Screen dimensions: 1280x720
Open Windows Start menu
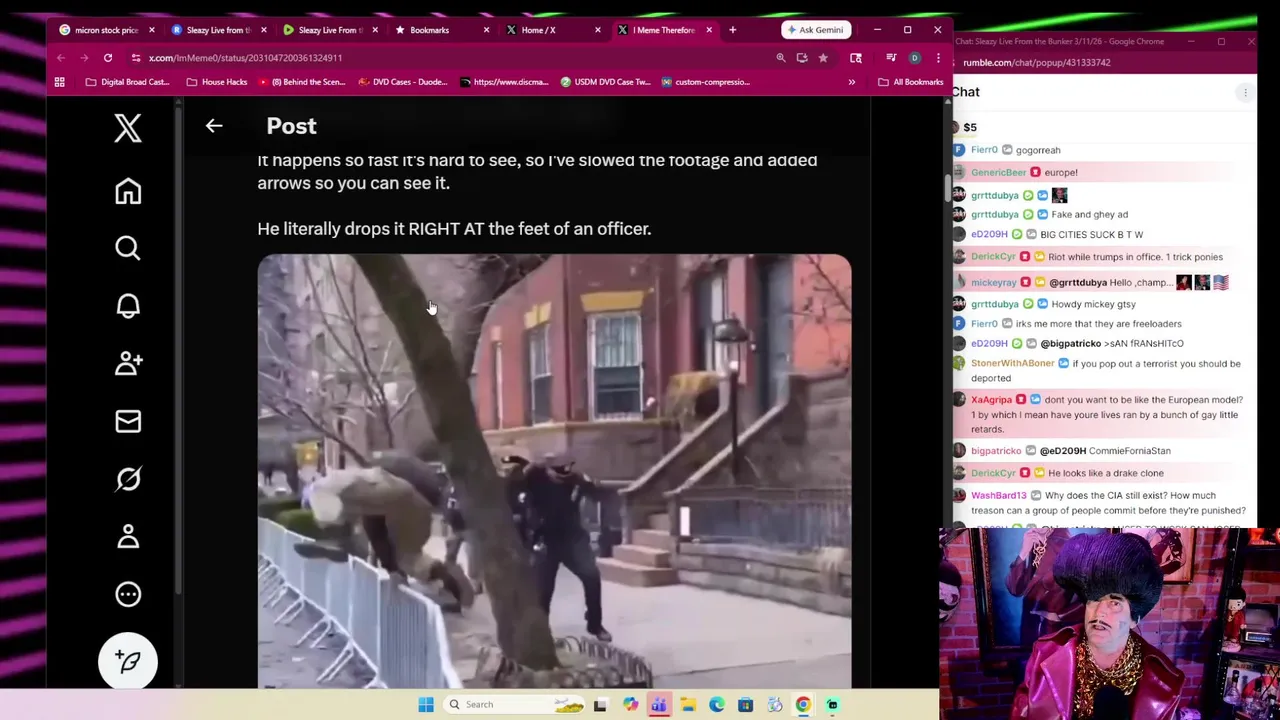pos(426,705)
